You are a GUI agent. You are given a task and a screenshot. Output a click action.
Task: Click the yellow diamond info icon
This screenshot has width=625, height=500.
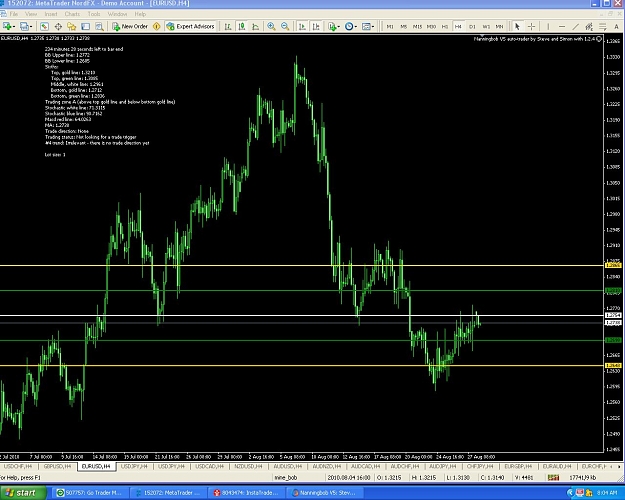coord(157,26)
